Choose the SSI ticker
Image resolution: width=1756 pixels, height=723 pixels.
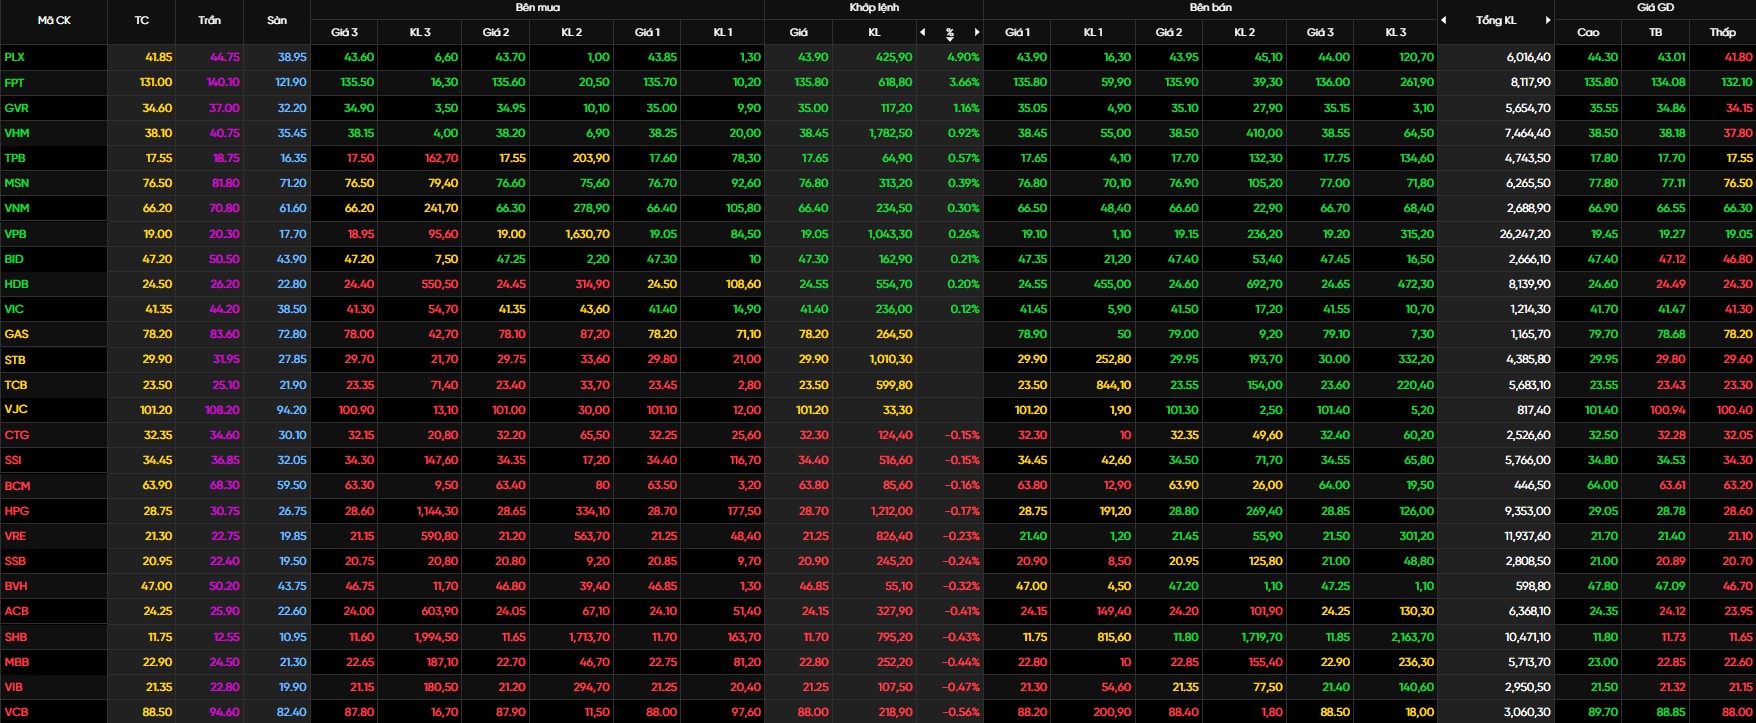13,460
